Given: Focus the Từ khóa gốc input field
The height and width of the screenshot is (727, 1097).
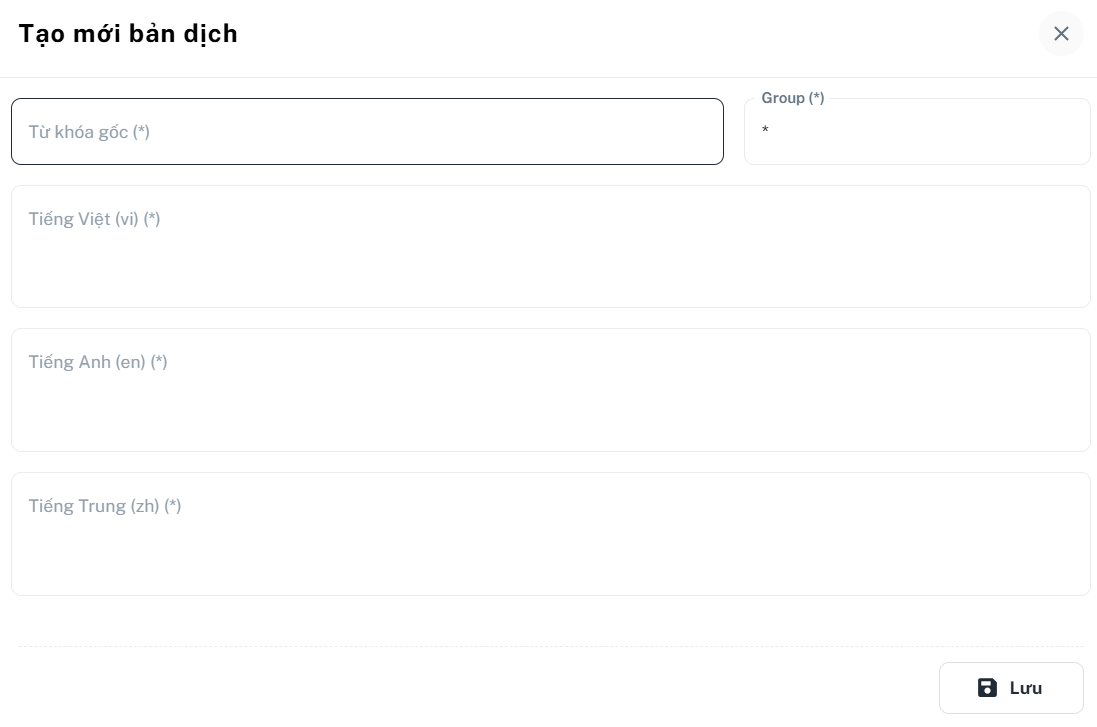Looking at the screenshot, I should 367,132.
